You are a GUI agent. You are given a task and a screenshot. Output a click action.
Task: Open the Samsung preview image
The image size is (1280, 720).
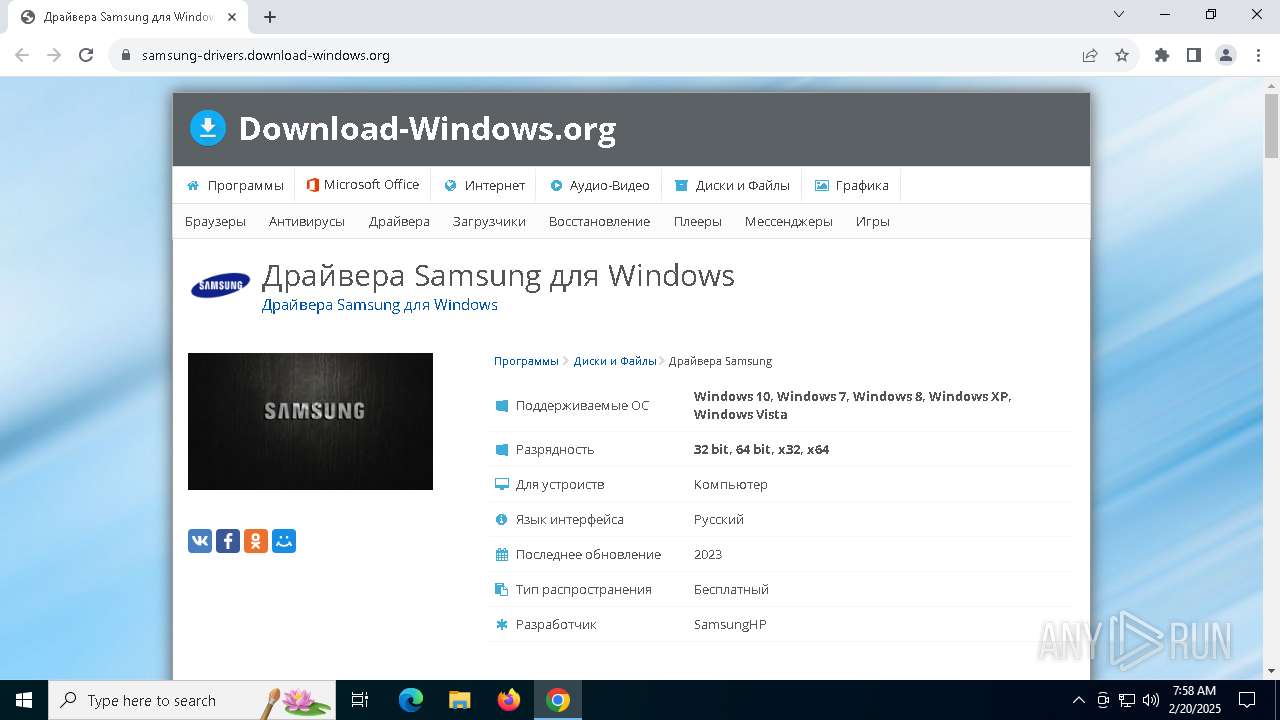point(310,421)
